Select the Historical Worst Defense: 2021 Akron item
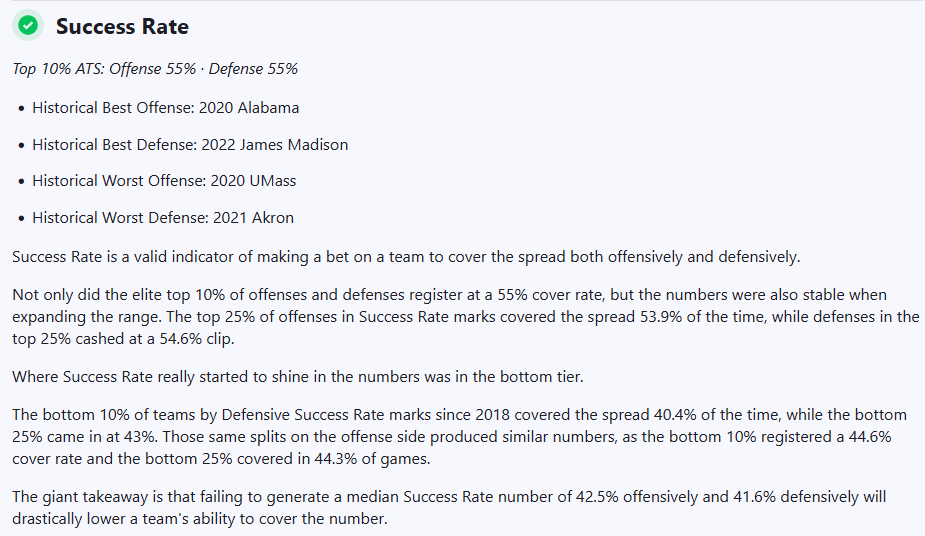 point(163,218)
